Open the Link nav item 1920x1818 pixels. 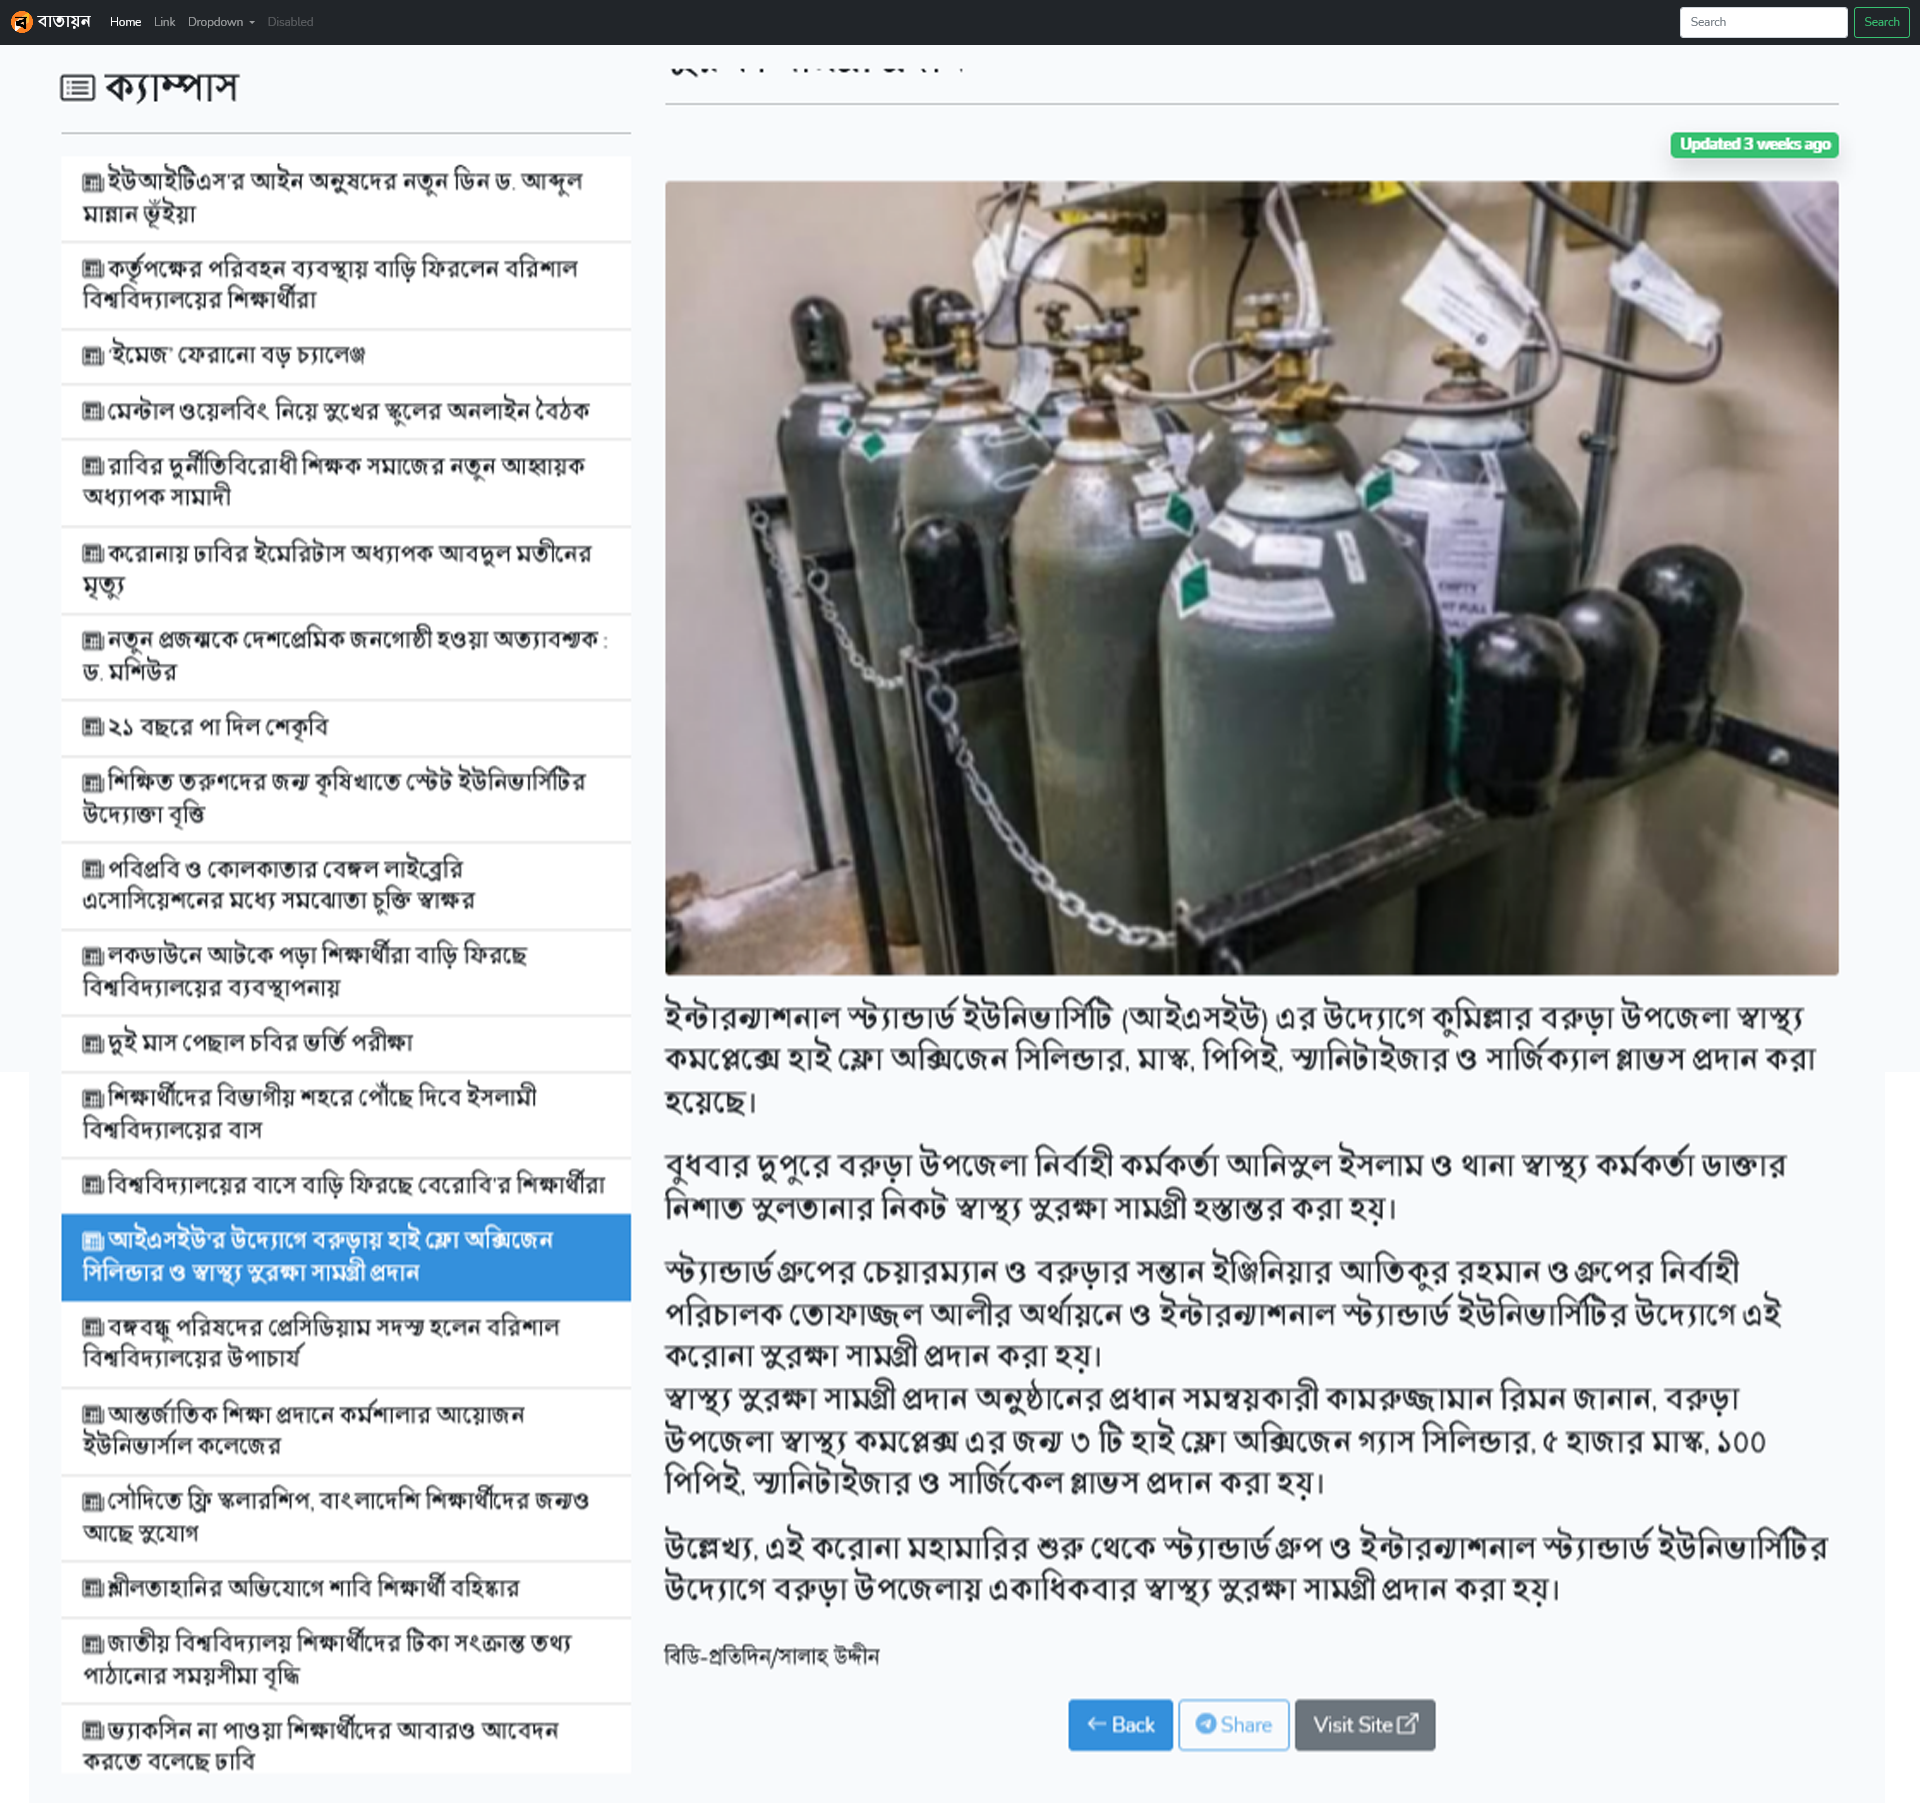tap(164, 22)
